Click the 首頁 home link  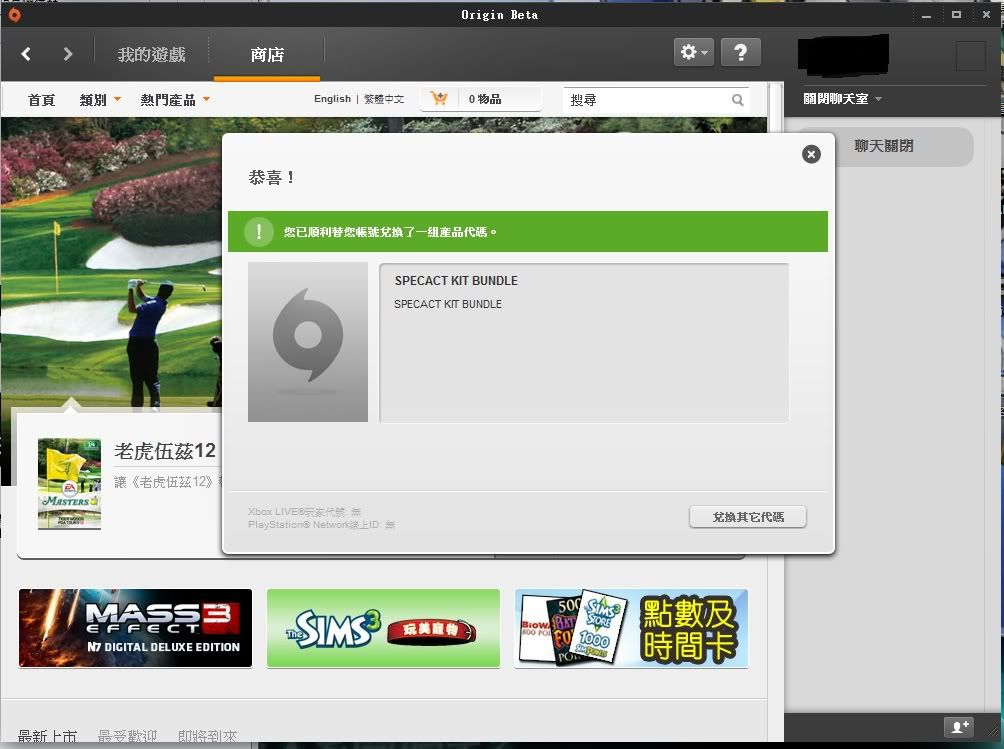[41, 100]
